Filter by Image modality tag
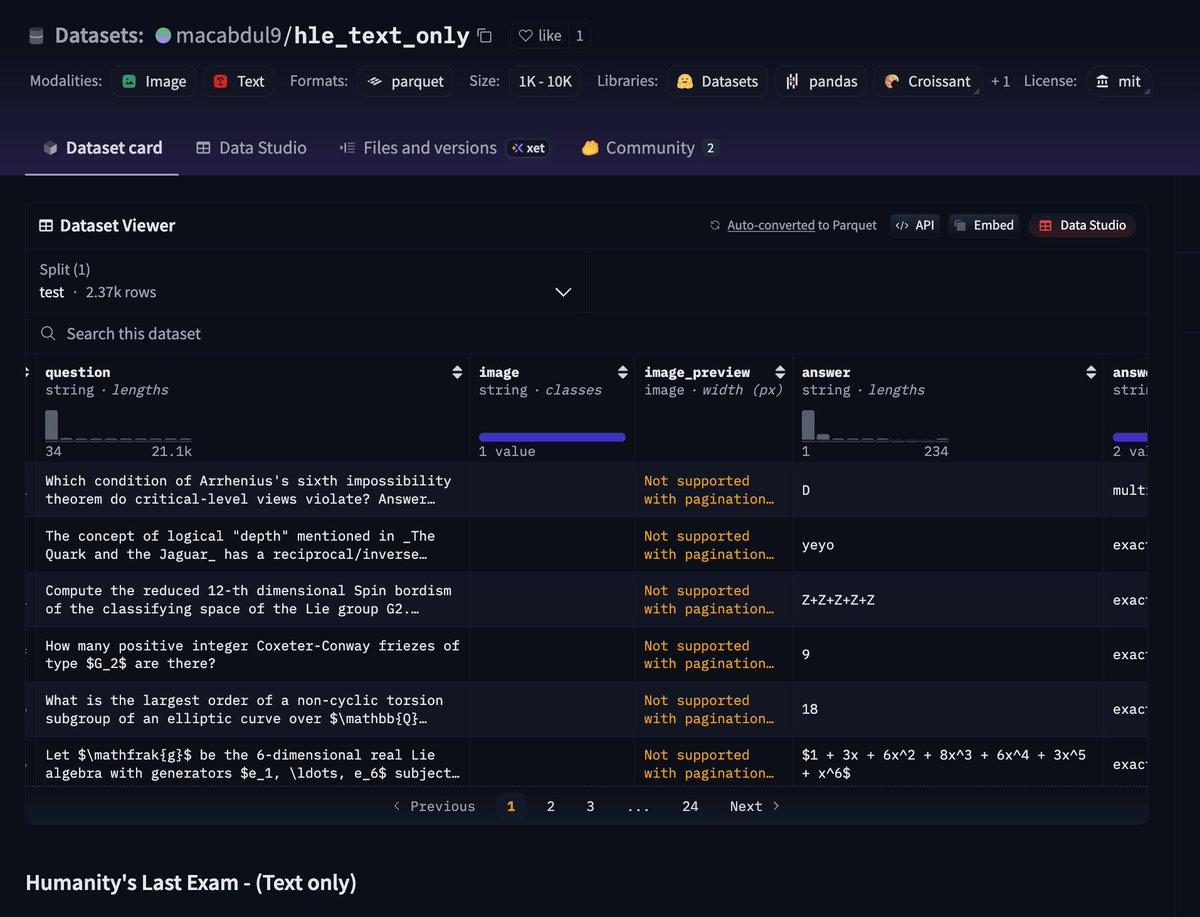This screenshot has height=917, width=1200. 154,81
